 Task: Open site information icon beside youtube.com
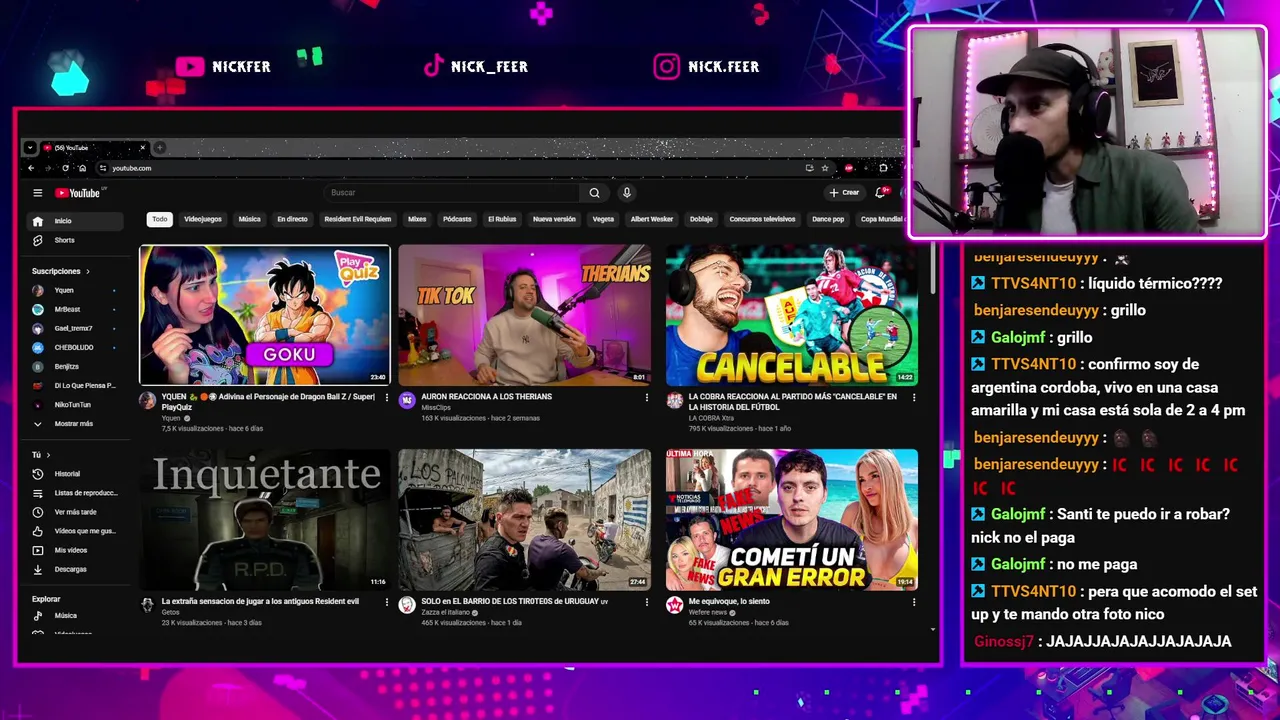point(102,168)
